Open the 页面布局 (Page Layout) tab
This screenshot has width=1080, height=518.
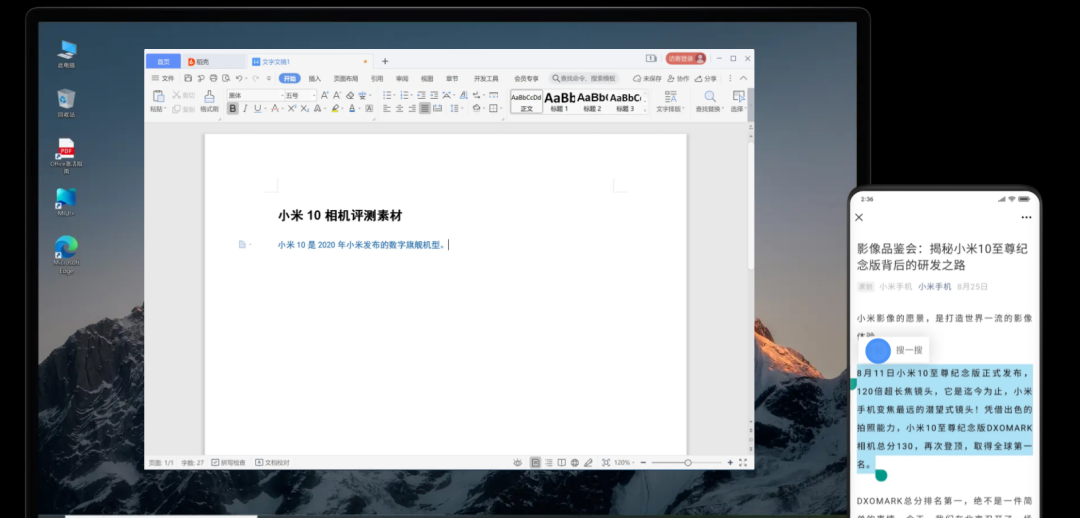345,78
